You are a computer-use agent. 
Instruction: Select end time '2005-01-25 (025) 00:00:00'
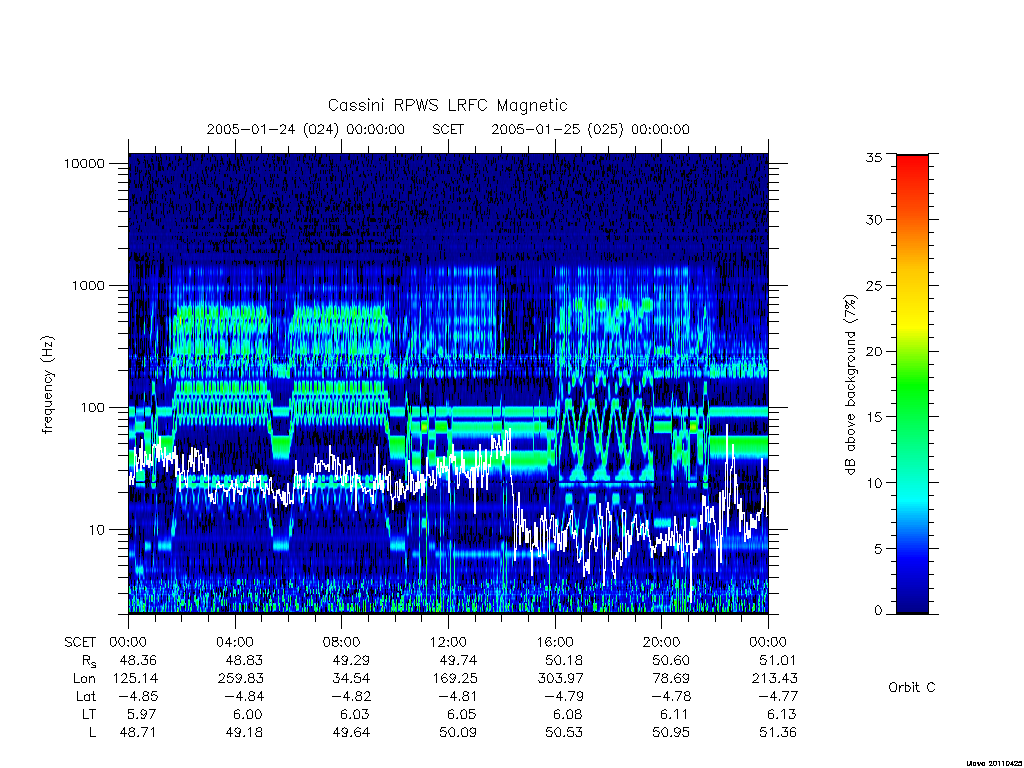point(590,129)
